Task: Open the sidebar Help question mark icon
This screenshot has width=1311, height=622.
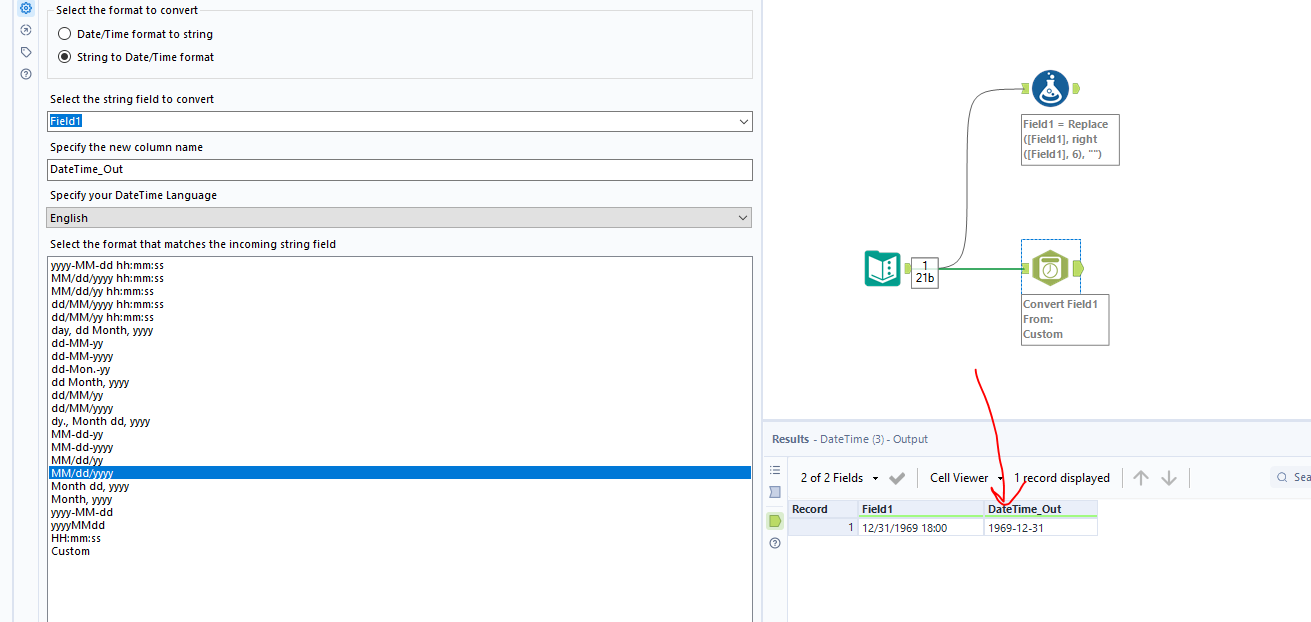Action: (25, 73)
